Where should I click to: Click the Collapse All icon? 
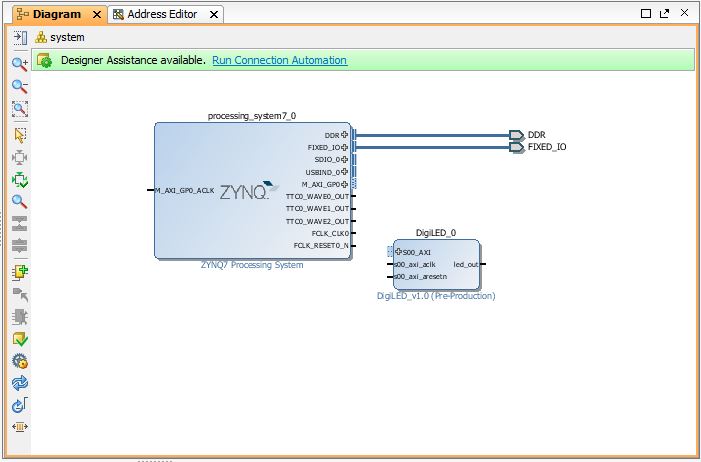click(20, 224)
